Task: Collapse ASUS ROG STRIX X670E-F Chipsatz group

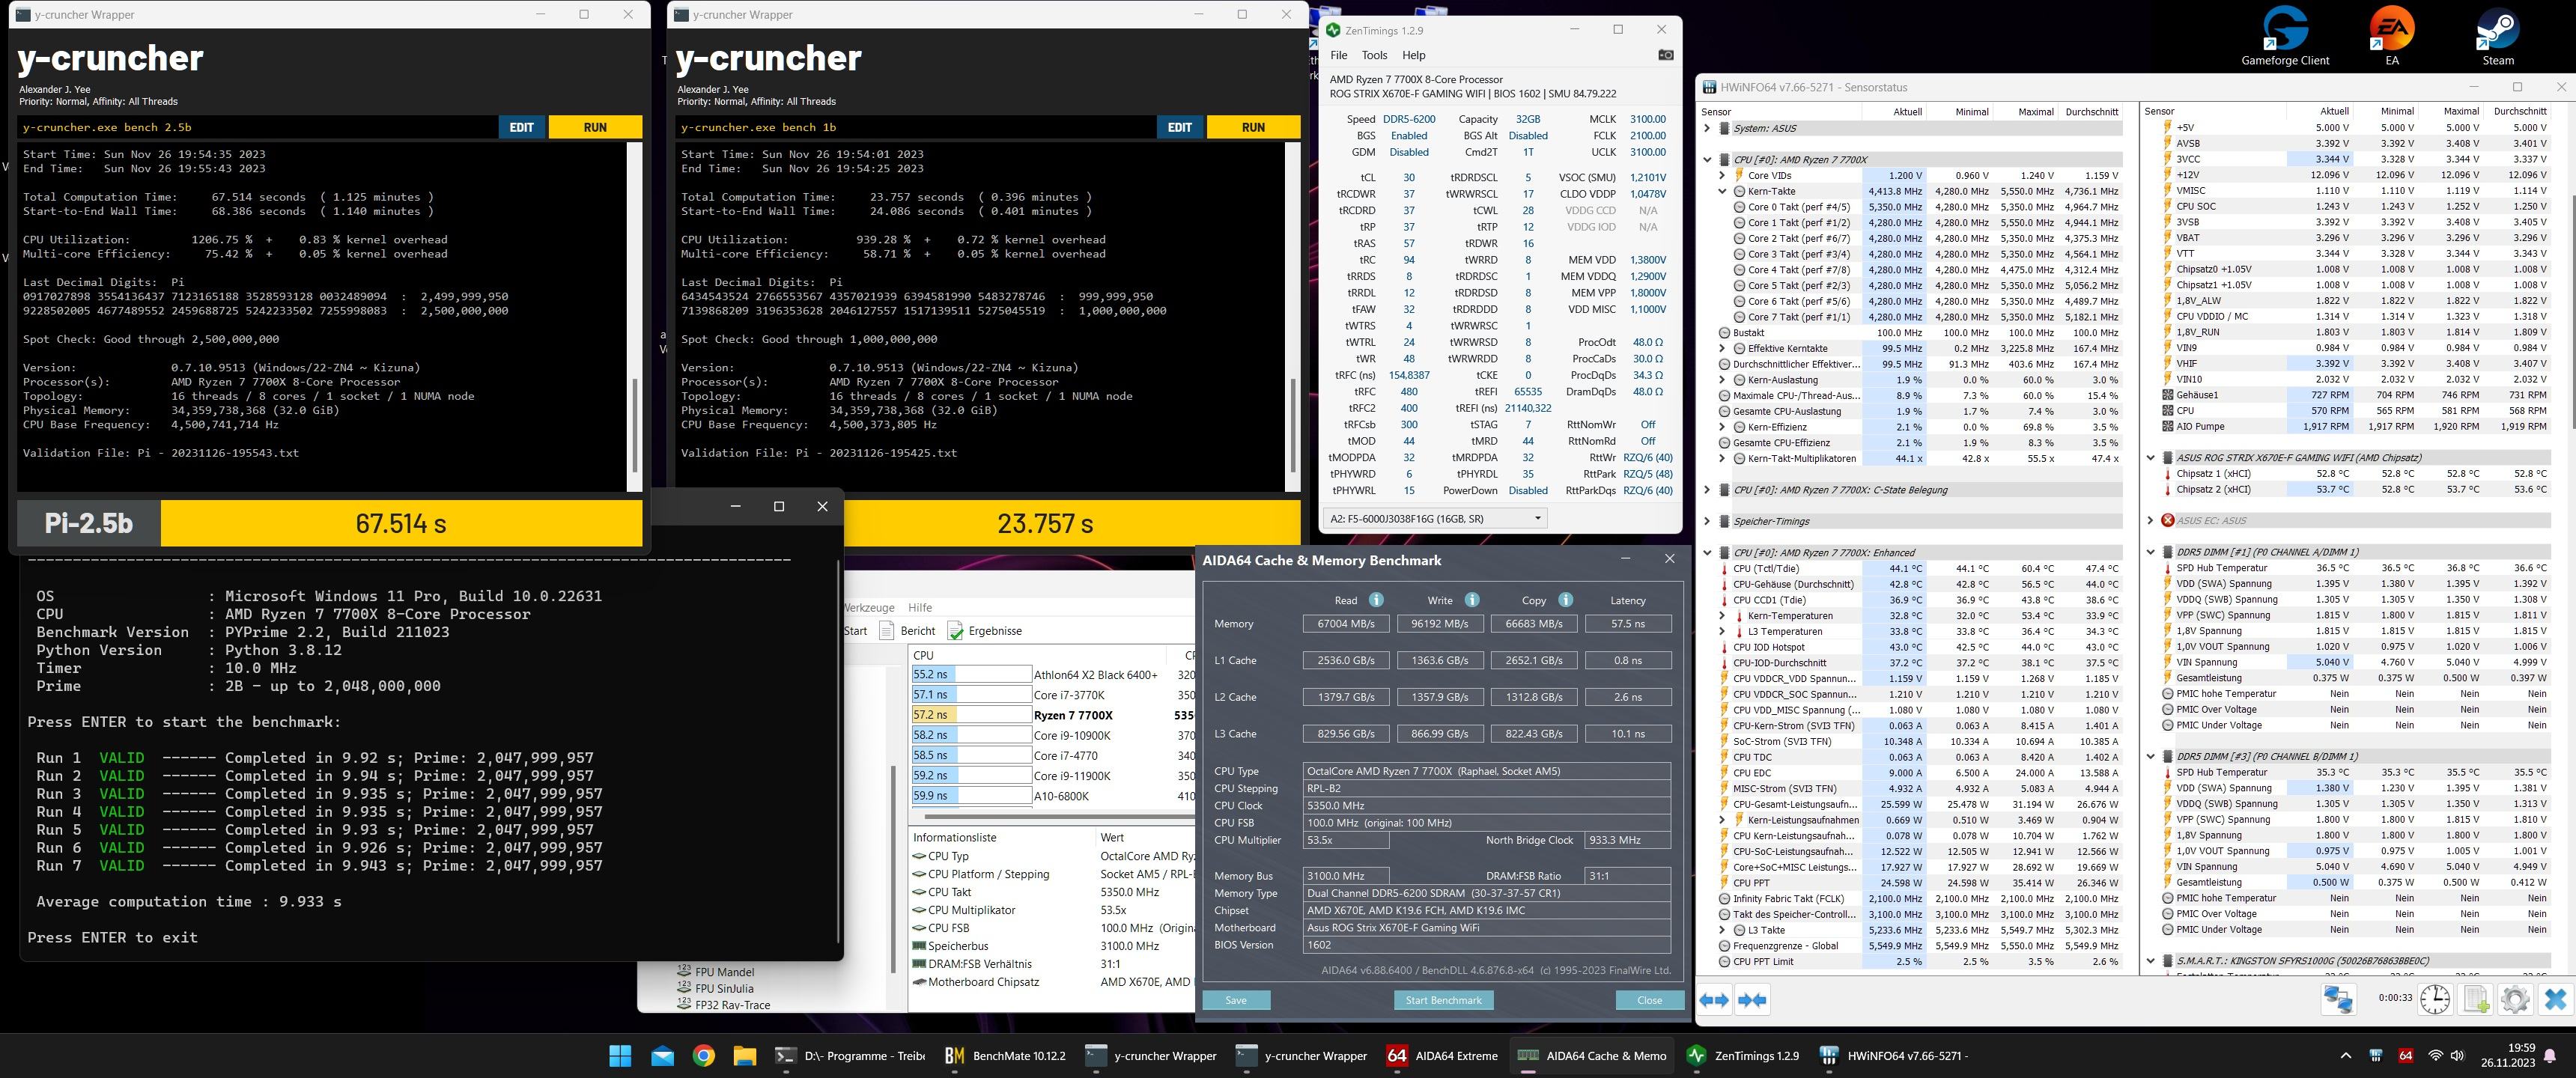Action: coord(2151,458)
